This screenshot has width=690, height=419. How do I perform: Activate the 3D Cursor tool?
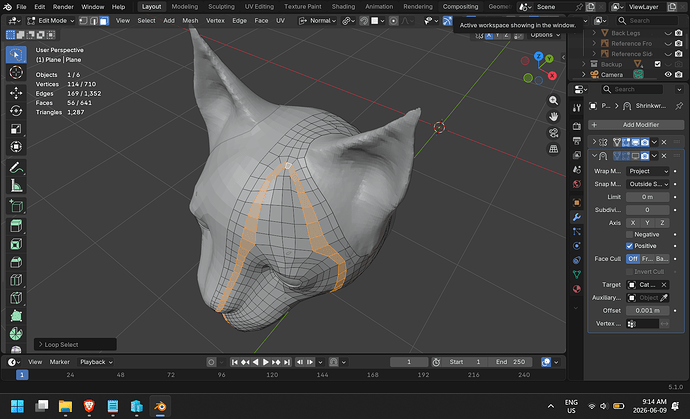click(x=16, y=72)
